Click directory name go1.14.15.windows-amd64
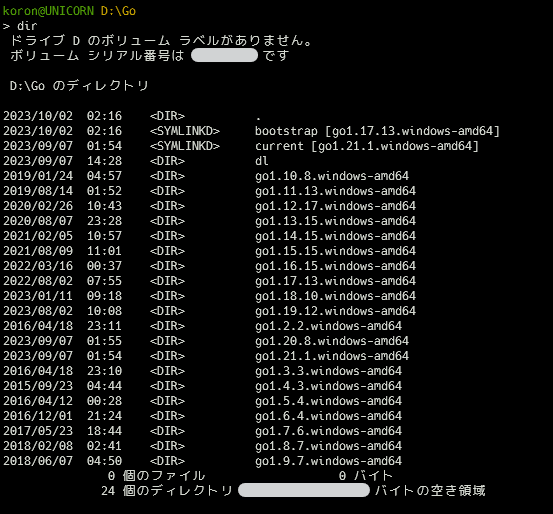Viewport: 553px width, 514px height. (335, 236)
